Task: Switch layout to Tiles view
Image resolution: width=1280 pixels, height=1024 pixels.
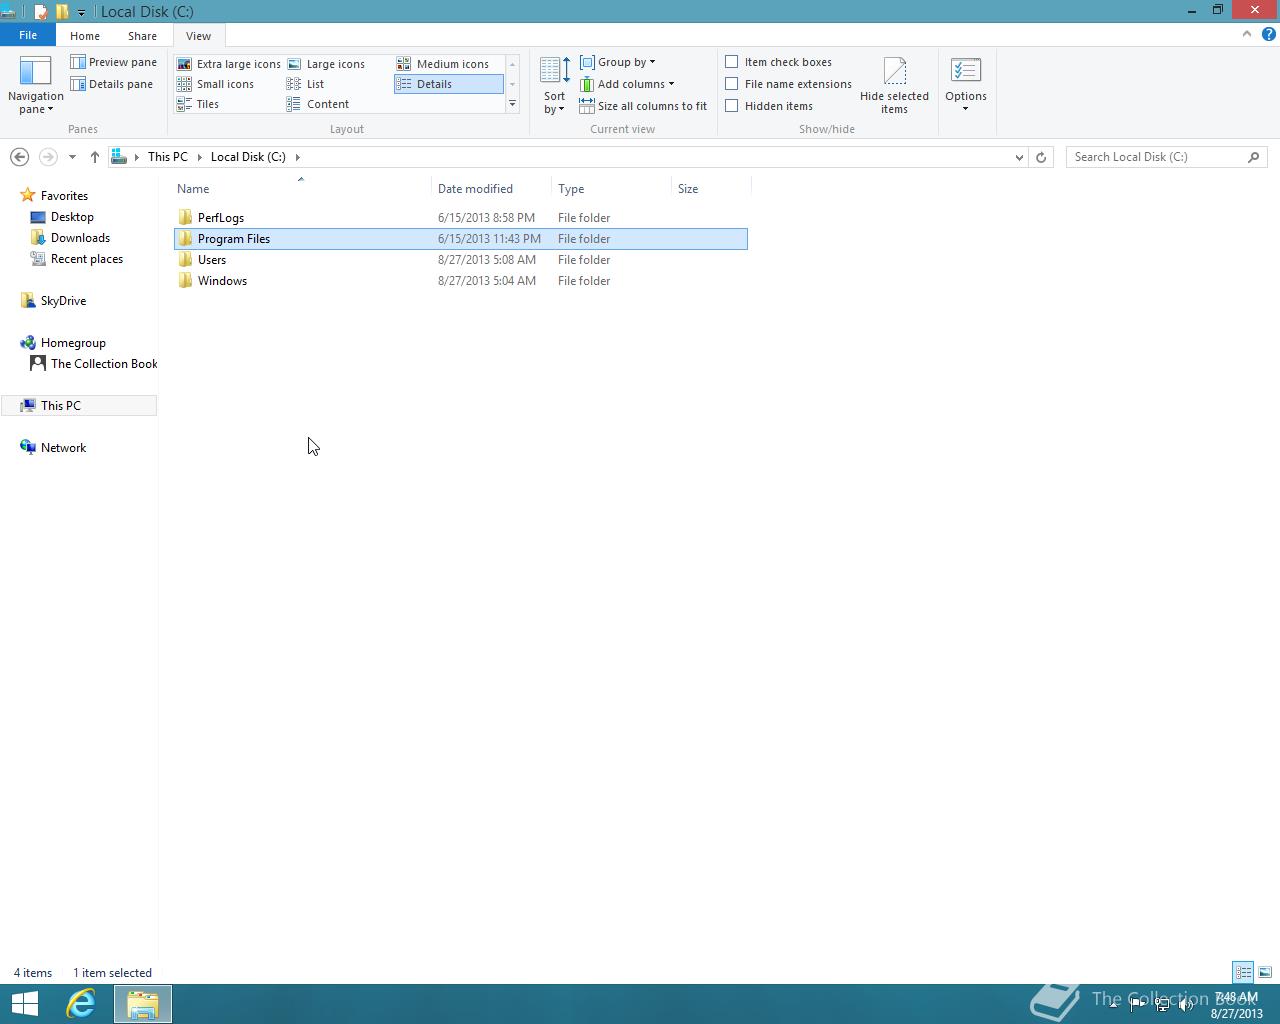Action: click(x=198, y=104)
